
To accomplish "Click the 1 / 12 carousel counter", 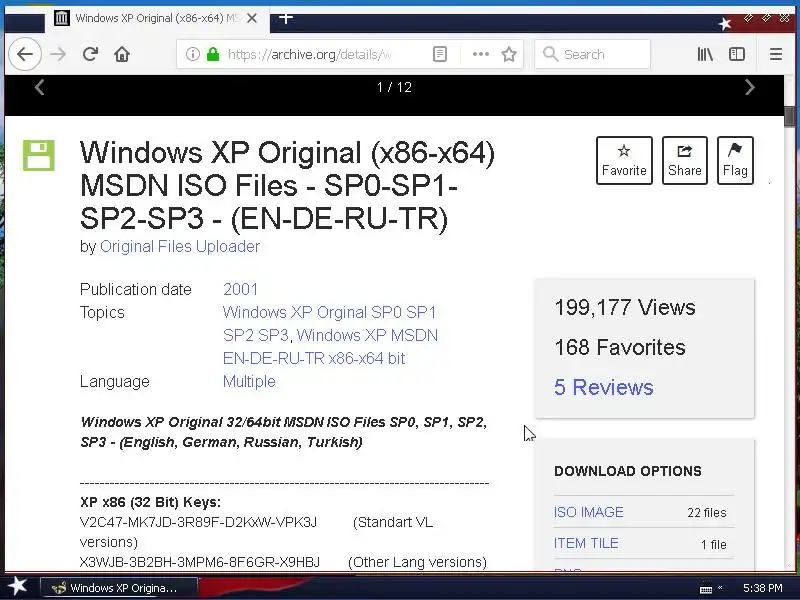I will click(x=394, y=87).
